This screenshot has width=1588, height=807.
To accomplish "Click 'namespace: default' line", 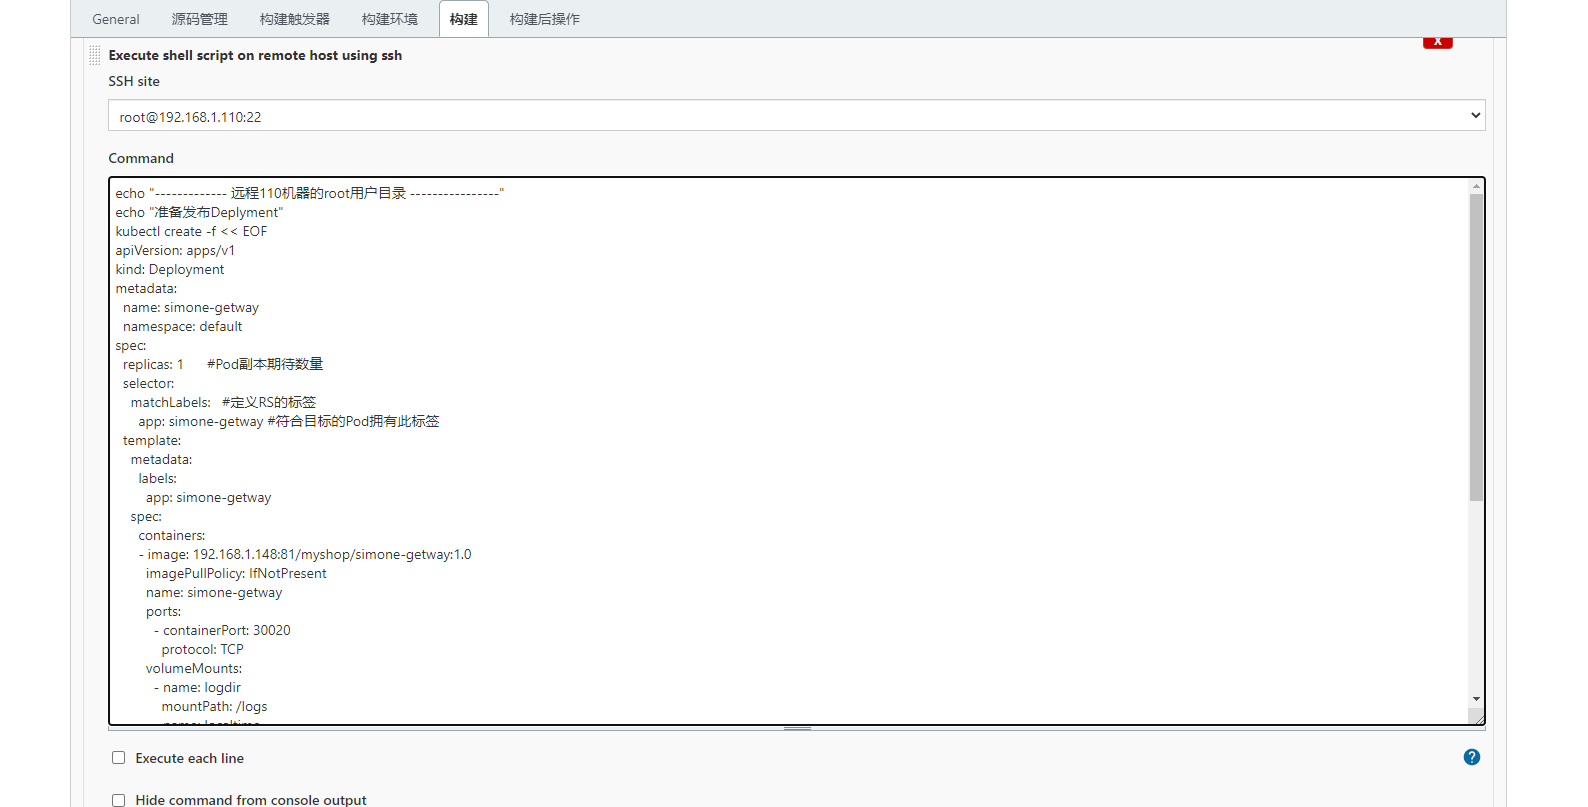I will [182, 326].
